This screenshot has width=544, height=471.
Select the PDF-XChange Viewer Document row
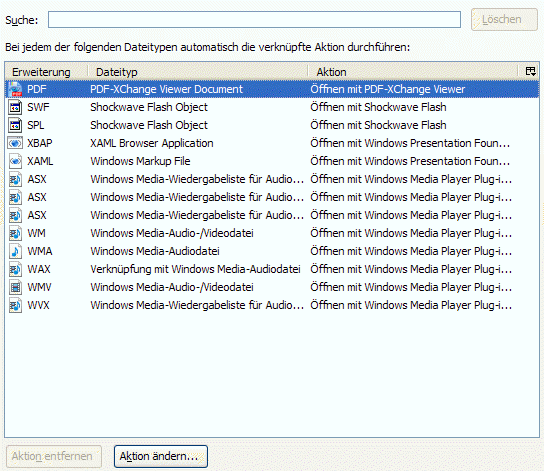pyautogui.click(x=272, y=89)
